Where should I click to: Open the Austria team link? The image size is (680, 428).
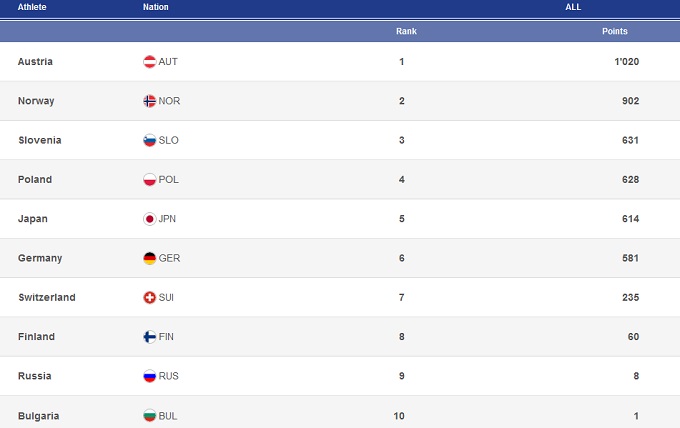pyautogui.click(x=35, y=62)
